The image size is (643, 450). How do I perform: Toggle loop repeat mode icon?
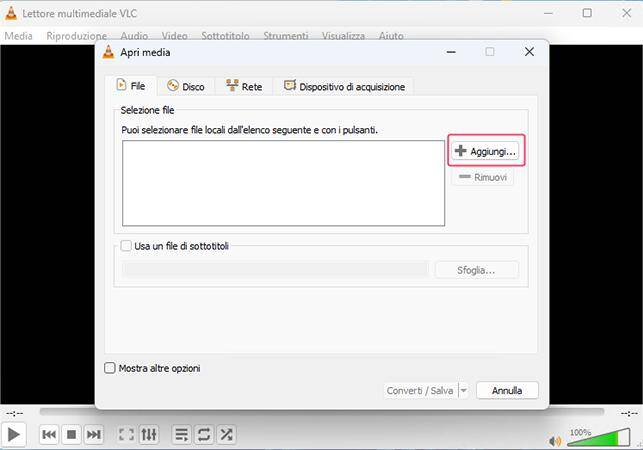coord(204,434)
